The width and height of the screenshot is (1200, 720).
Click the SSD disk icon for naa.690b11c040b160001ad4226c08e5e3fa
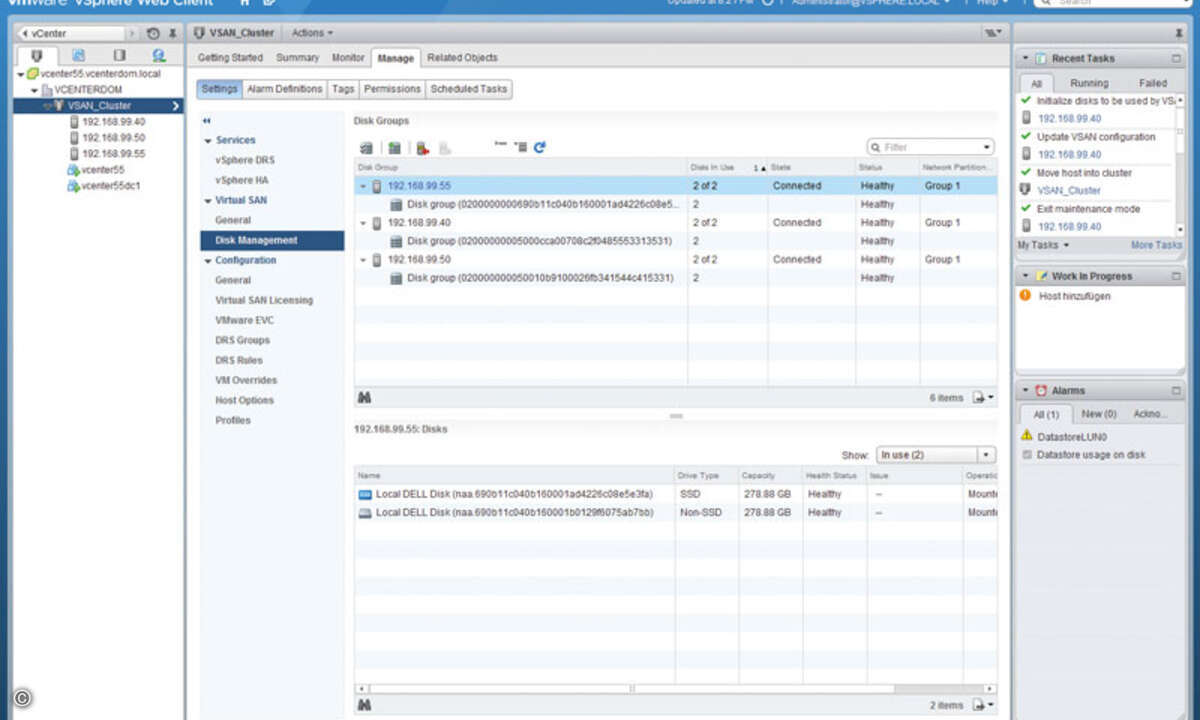(x=365, y=494)
